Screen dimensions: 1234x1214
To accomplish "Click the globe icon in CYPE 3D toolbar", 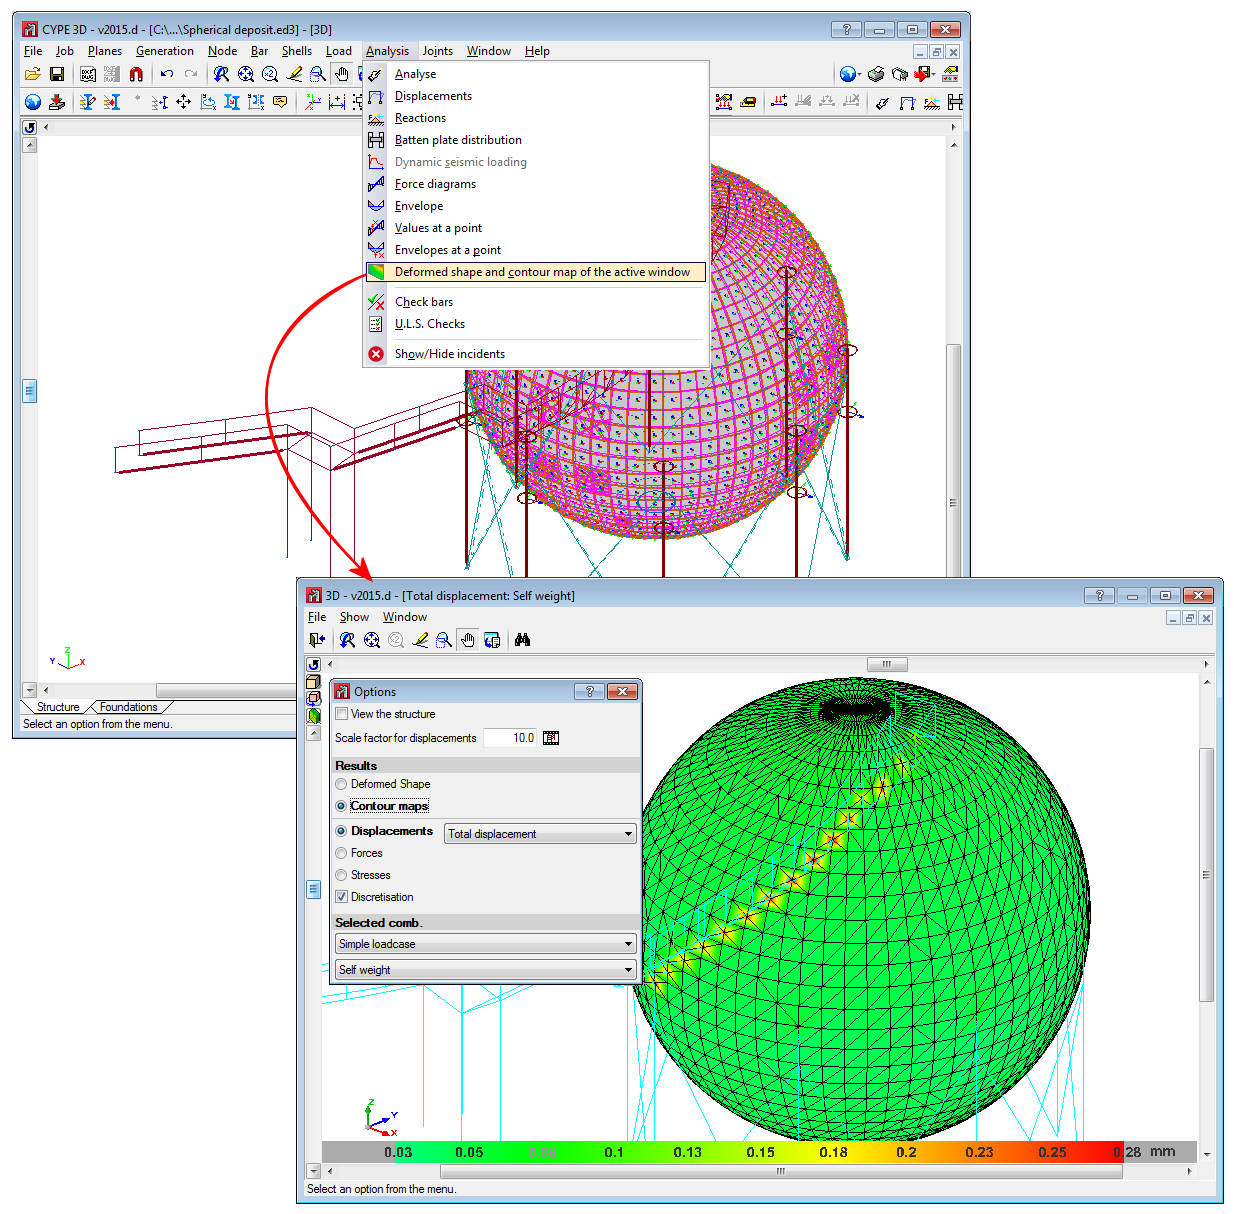I will point(847,74).
